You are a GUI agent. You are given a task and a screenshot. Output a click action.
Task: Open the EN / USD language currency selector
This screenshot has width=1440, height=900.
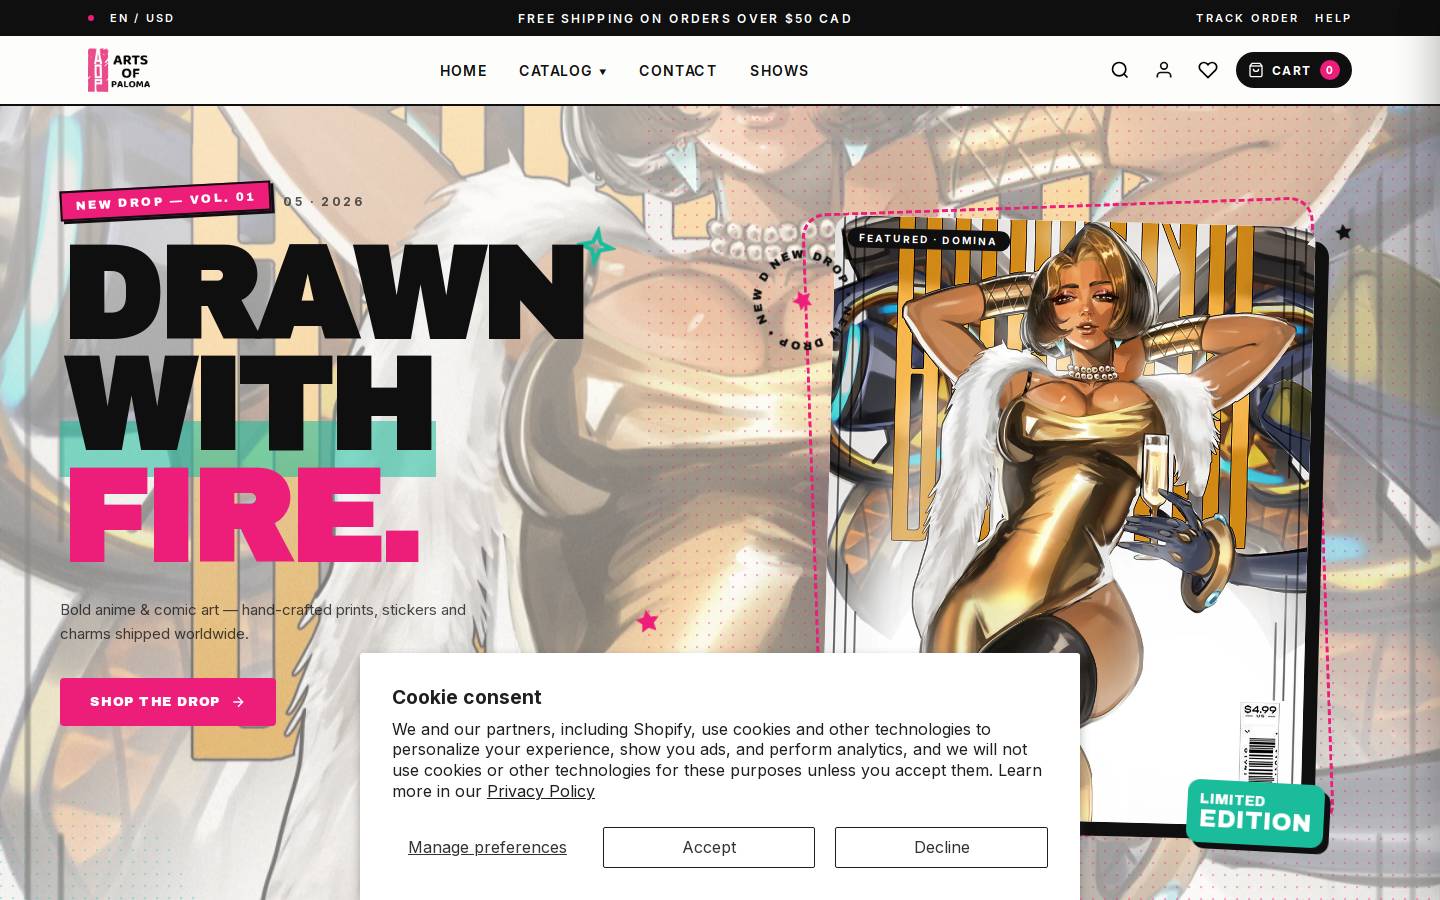(x=142, y=18)
